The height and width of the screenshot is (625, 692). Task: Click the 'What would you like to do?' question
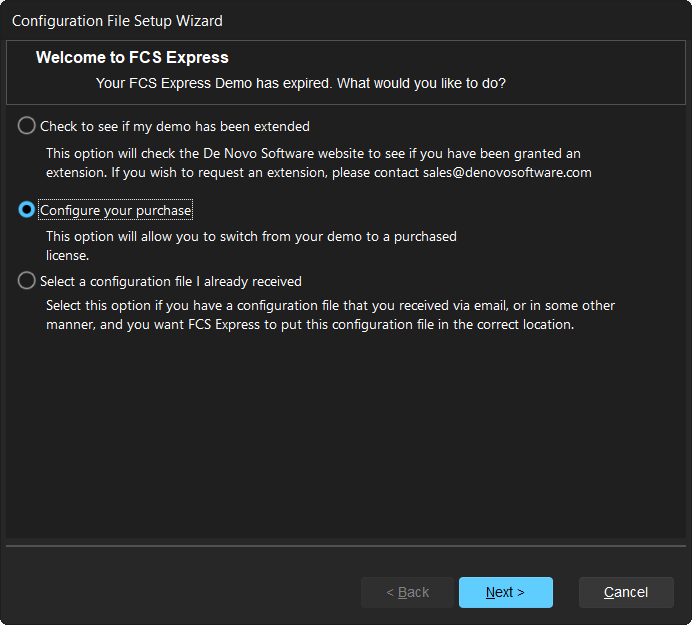(x=421, y=83)
